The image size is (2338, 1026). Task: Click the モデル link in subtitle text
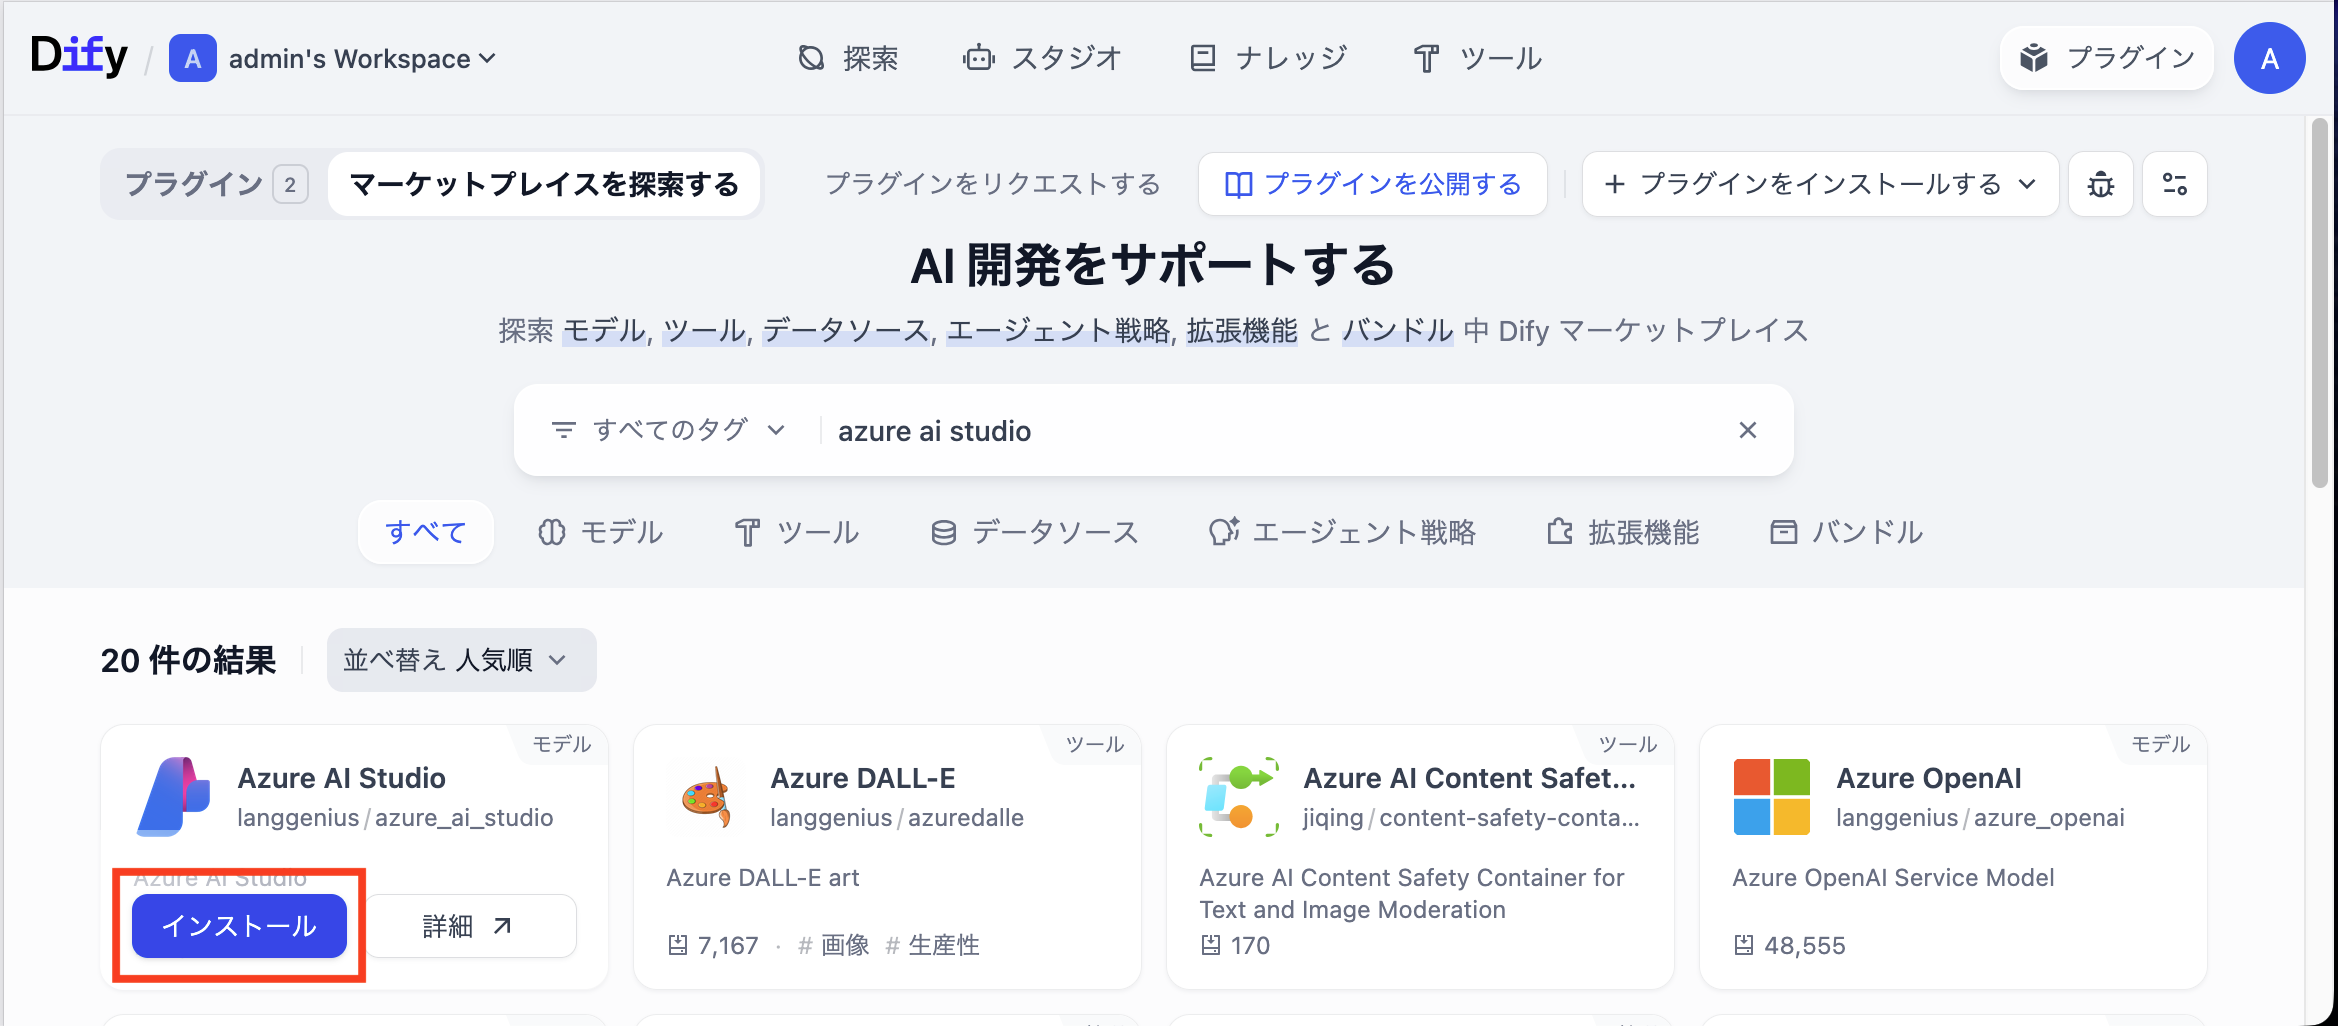[604, 331]
